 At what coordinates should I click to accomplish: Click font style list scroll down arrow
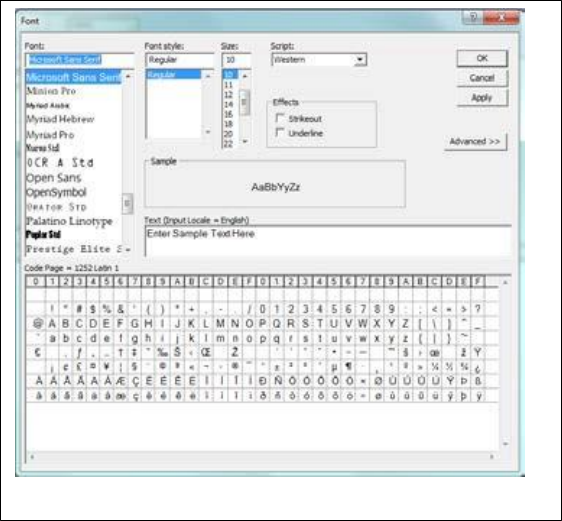208,132
